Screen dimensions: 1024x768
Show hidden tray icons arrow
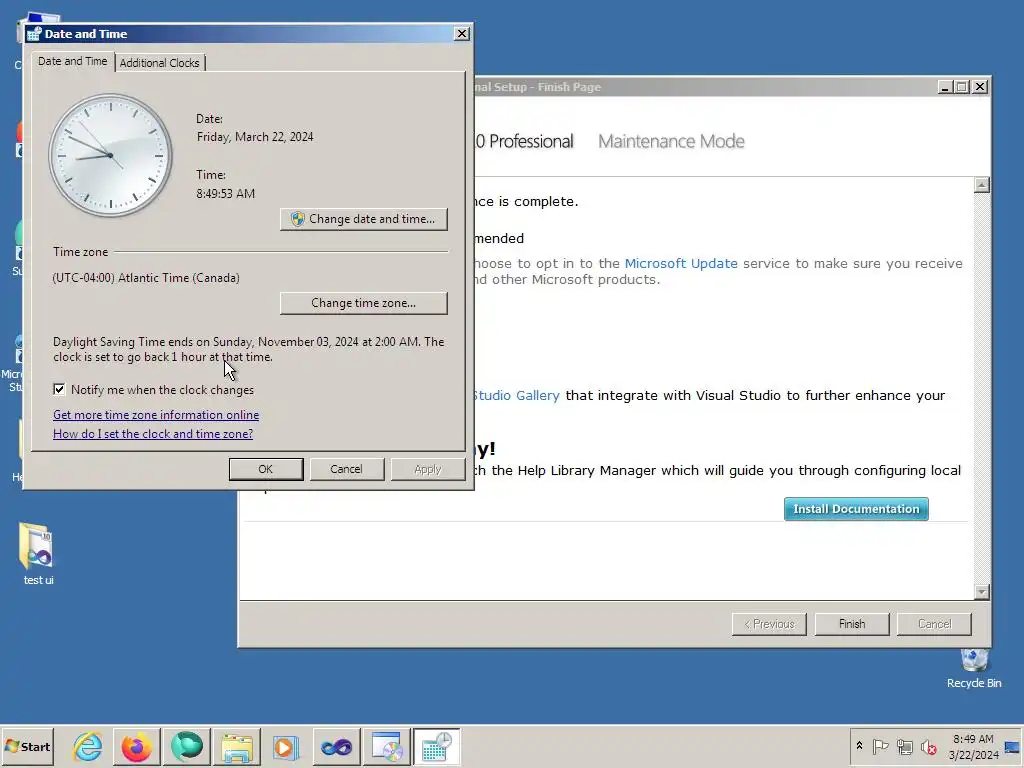coord(859,746)
